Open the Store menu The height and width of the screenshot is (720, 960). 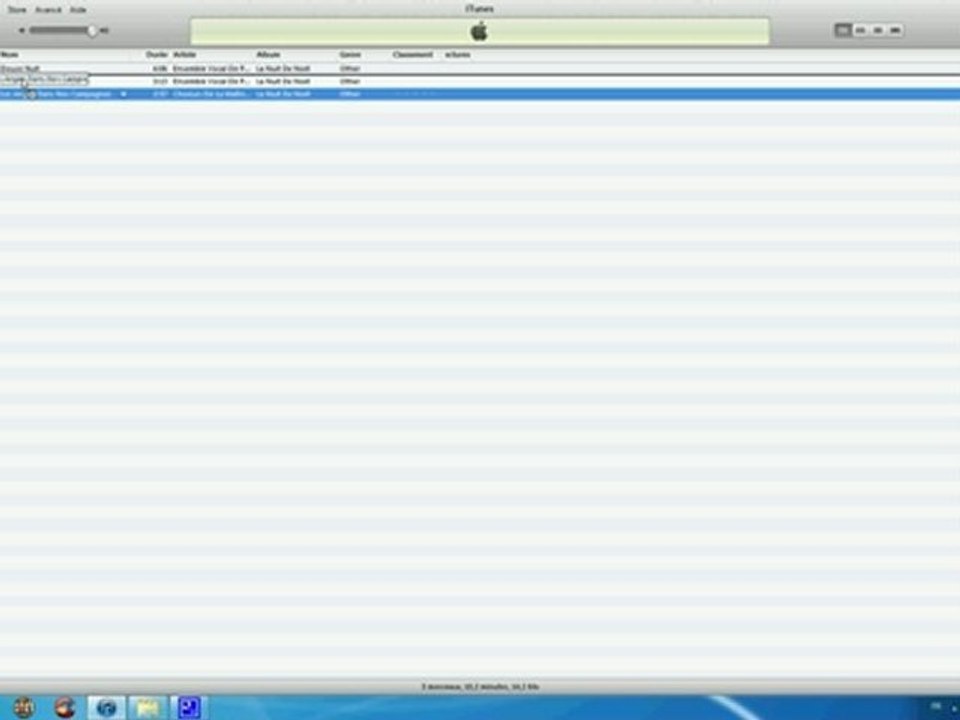click(17, 10)
